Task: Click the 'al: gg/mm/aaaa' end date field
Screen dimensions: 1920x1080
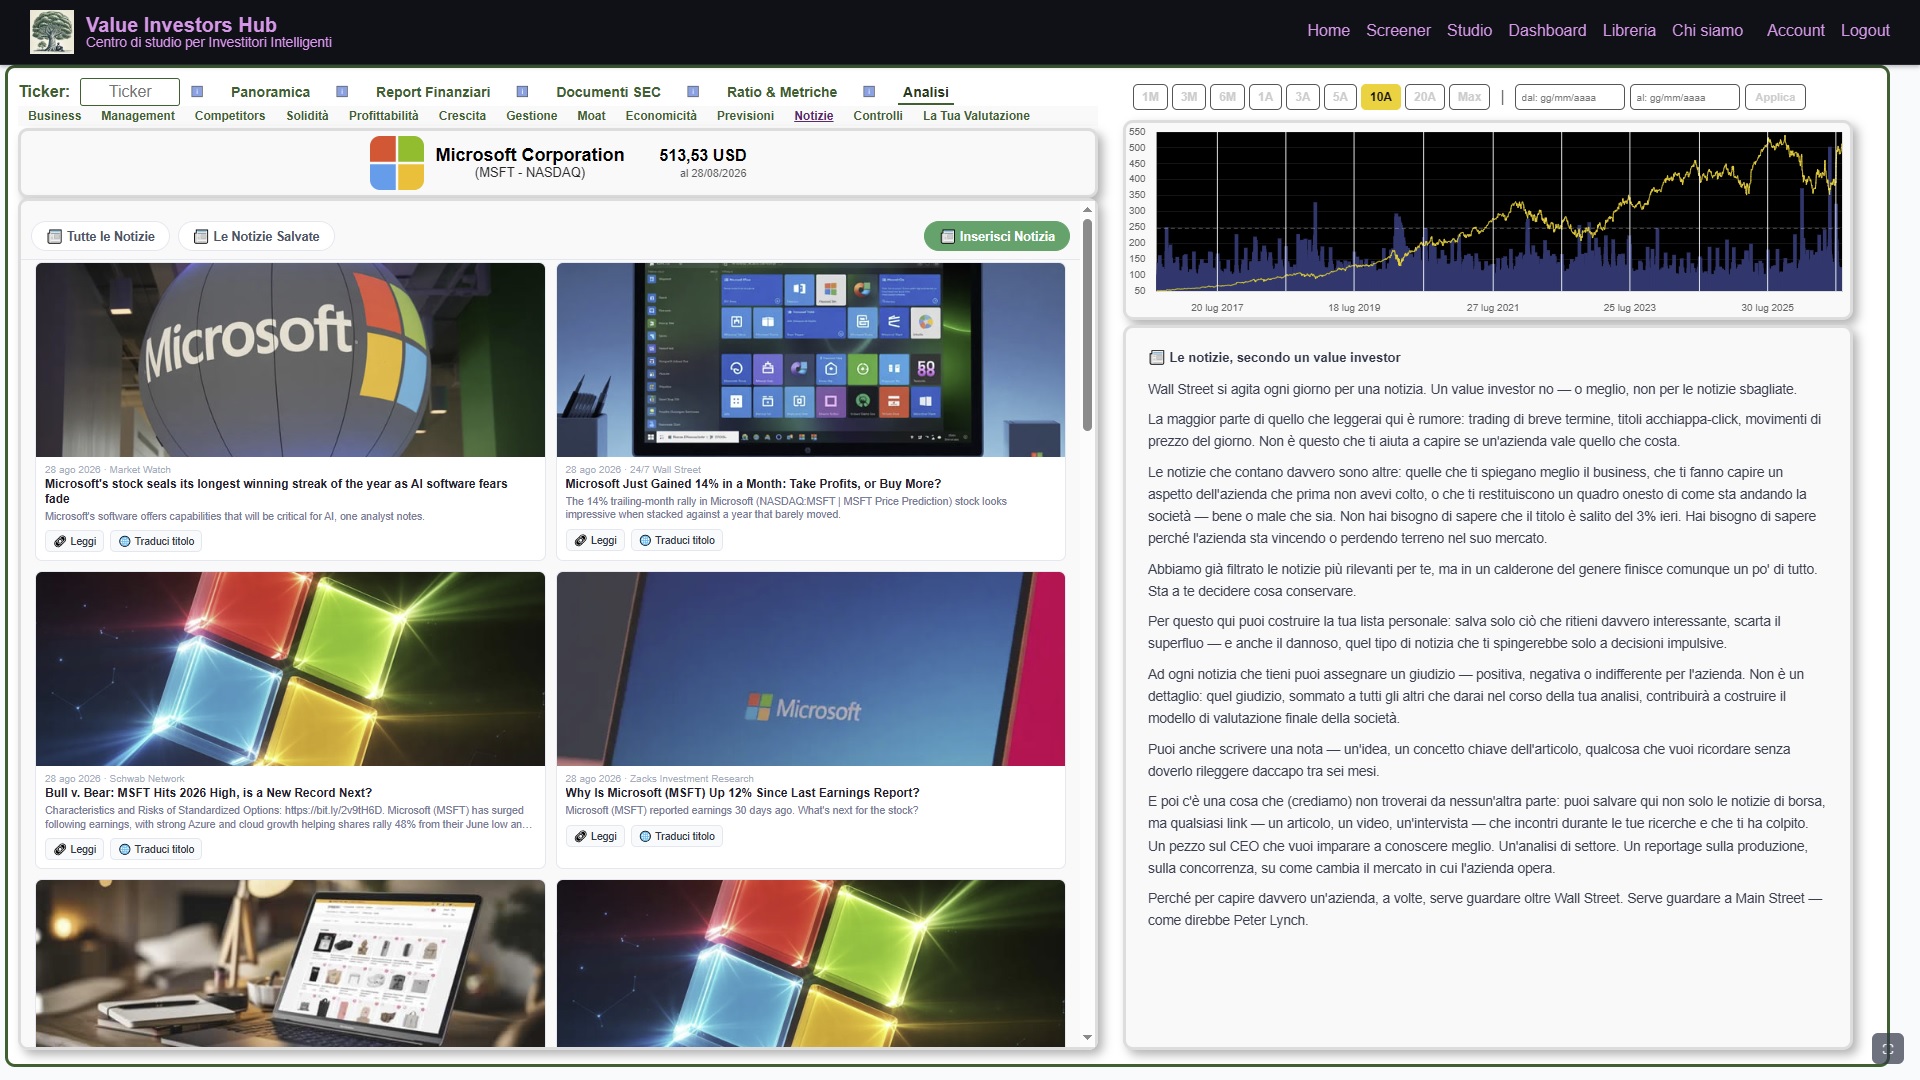Action: click(1684, 97)
